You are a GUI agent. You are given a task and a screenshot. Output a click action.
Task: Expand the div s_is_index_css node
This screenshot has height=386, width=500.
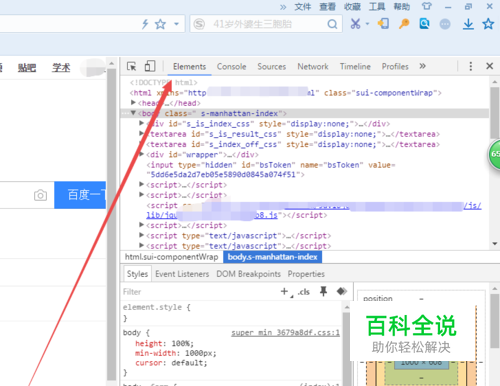[x=142, y=123]
